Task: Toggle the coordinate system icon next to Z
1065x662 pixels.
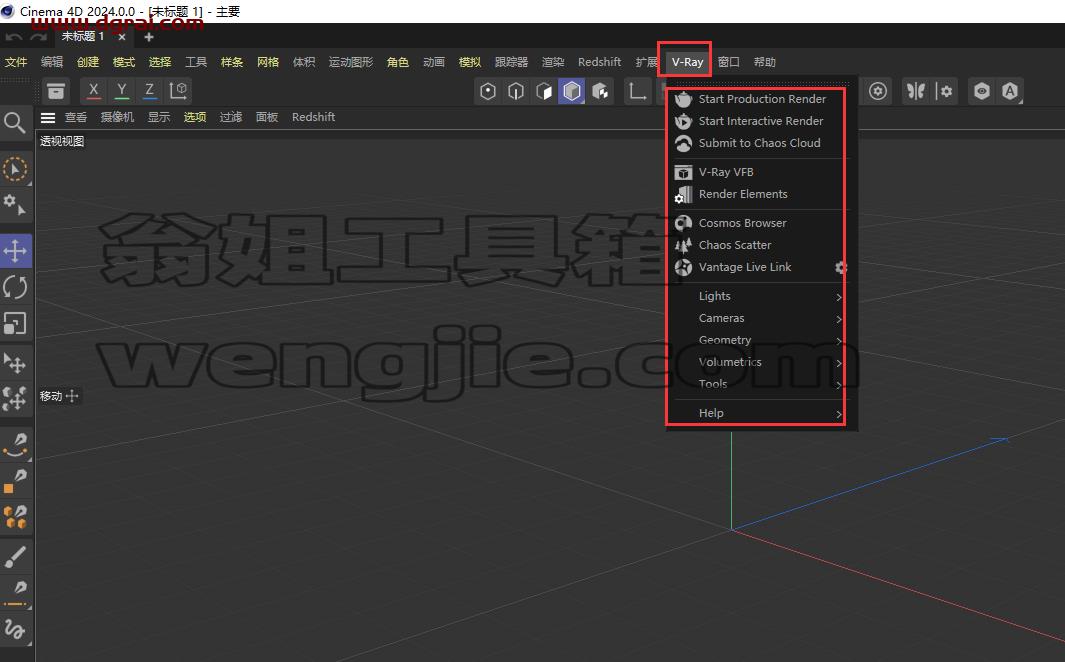Action: pos(178,90)
